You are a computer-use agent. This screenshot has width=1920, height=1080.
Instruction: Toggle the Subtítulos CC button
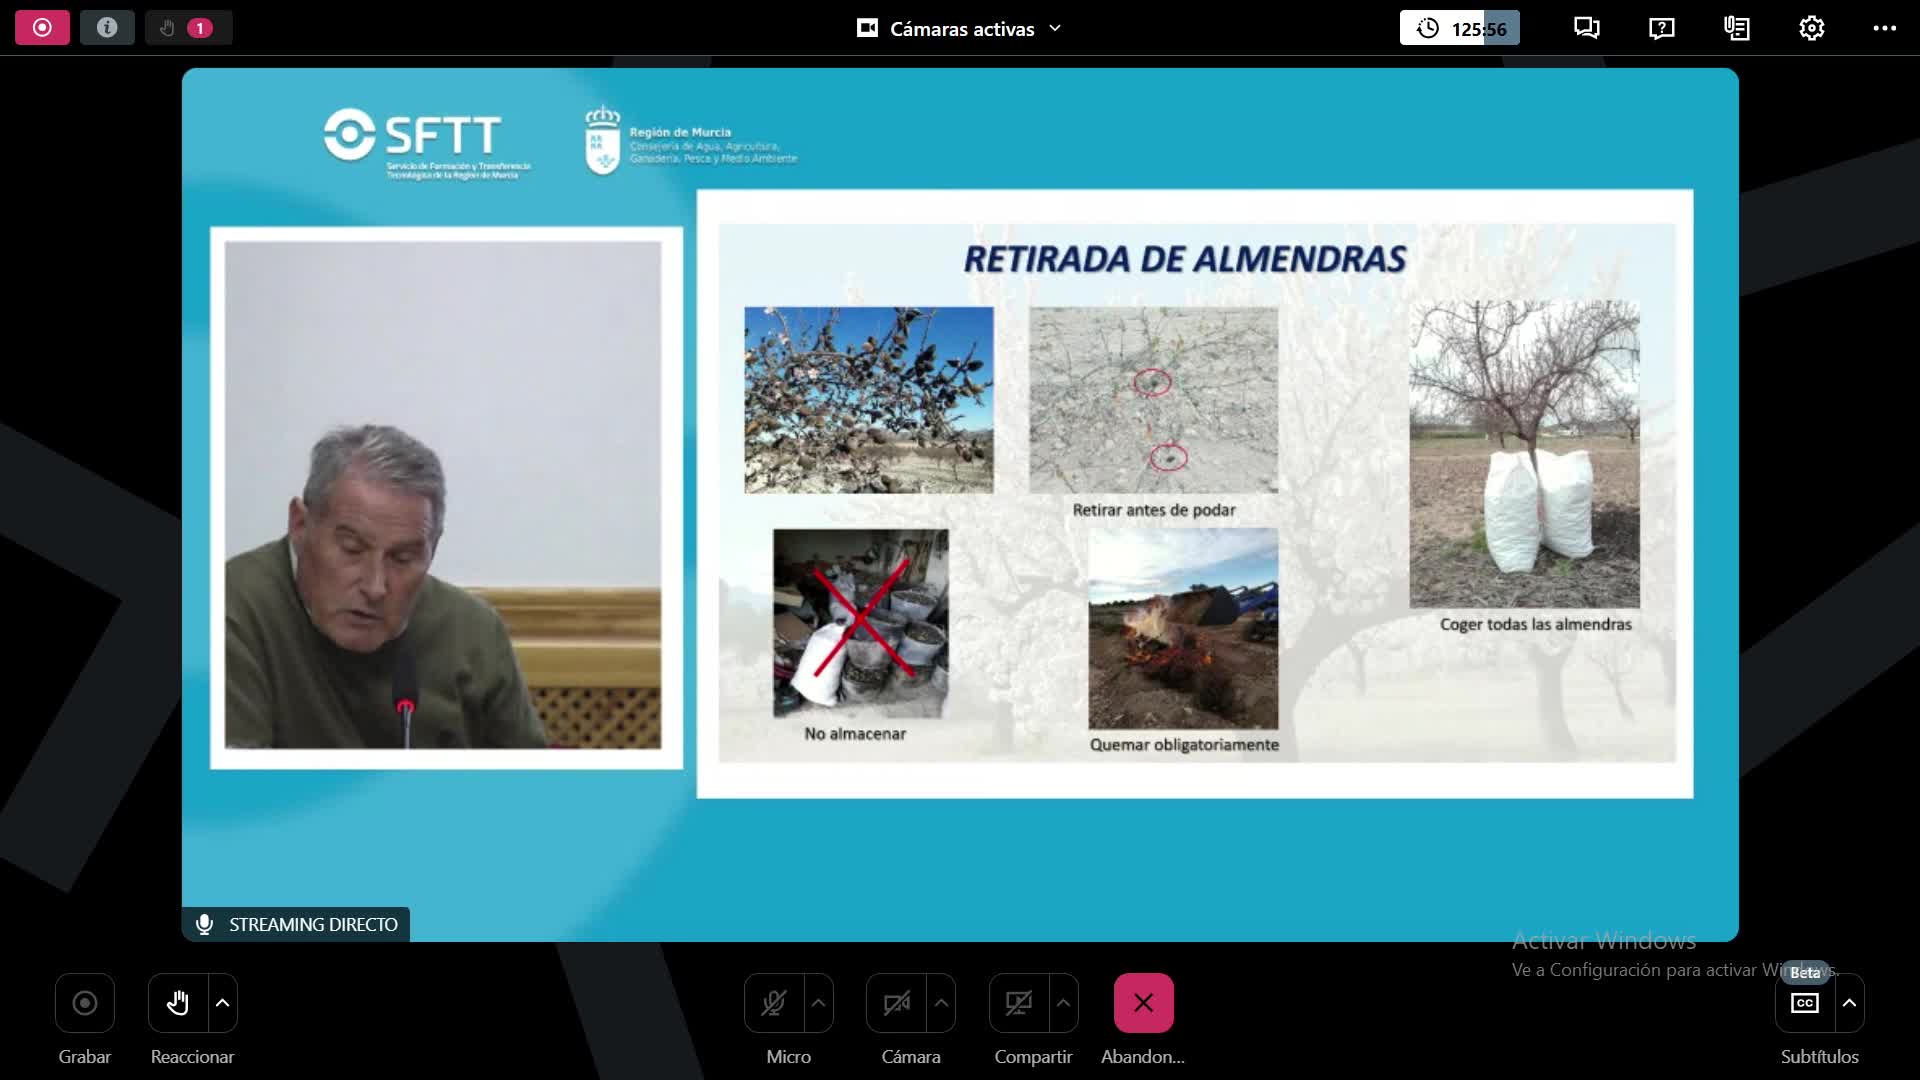click(1805, 1003)
